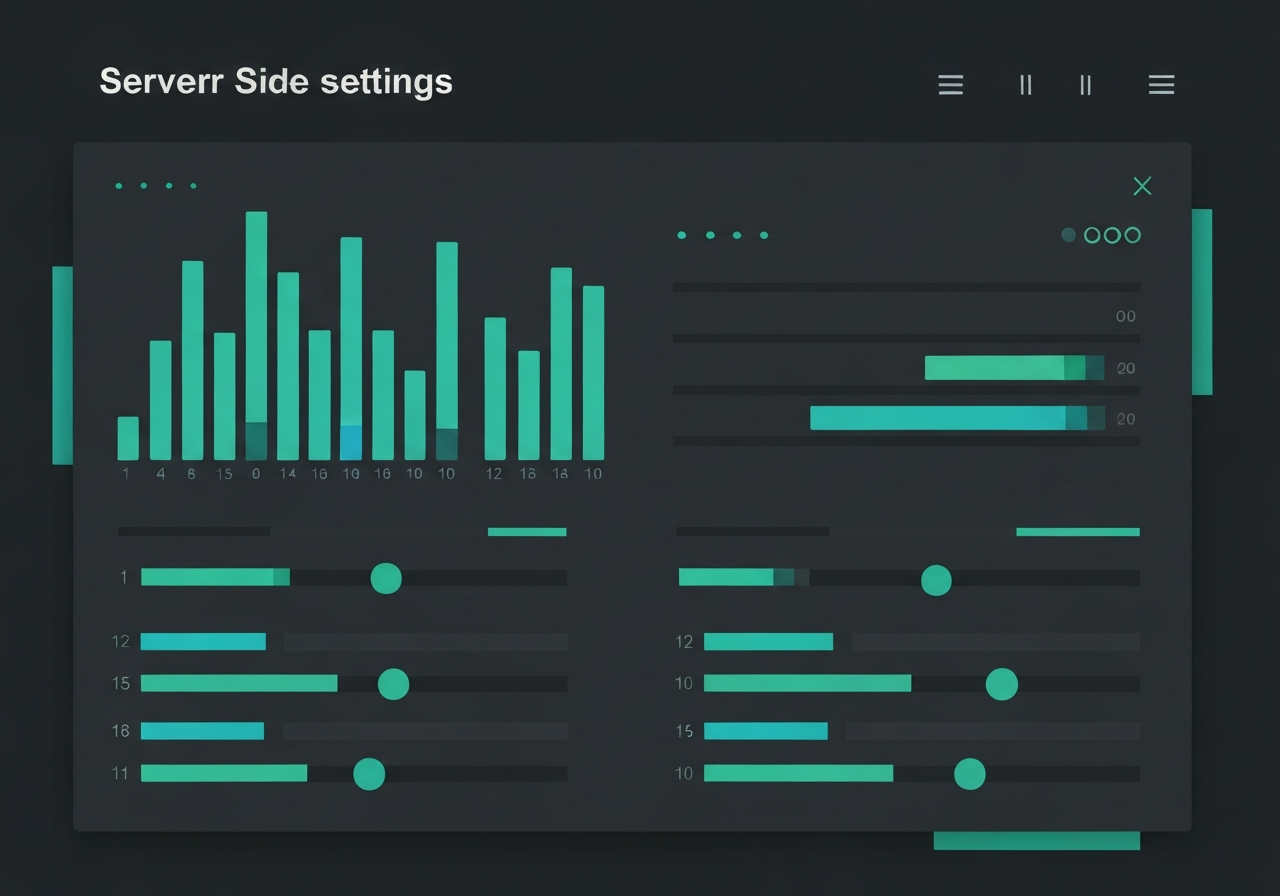Viewport: 1280px width, 896px height.
Task: Click the second pause-style double bar icon
Action: pos(1085,85)
